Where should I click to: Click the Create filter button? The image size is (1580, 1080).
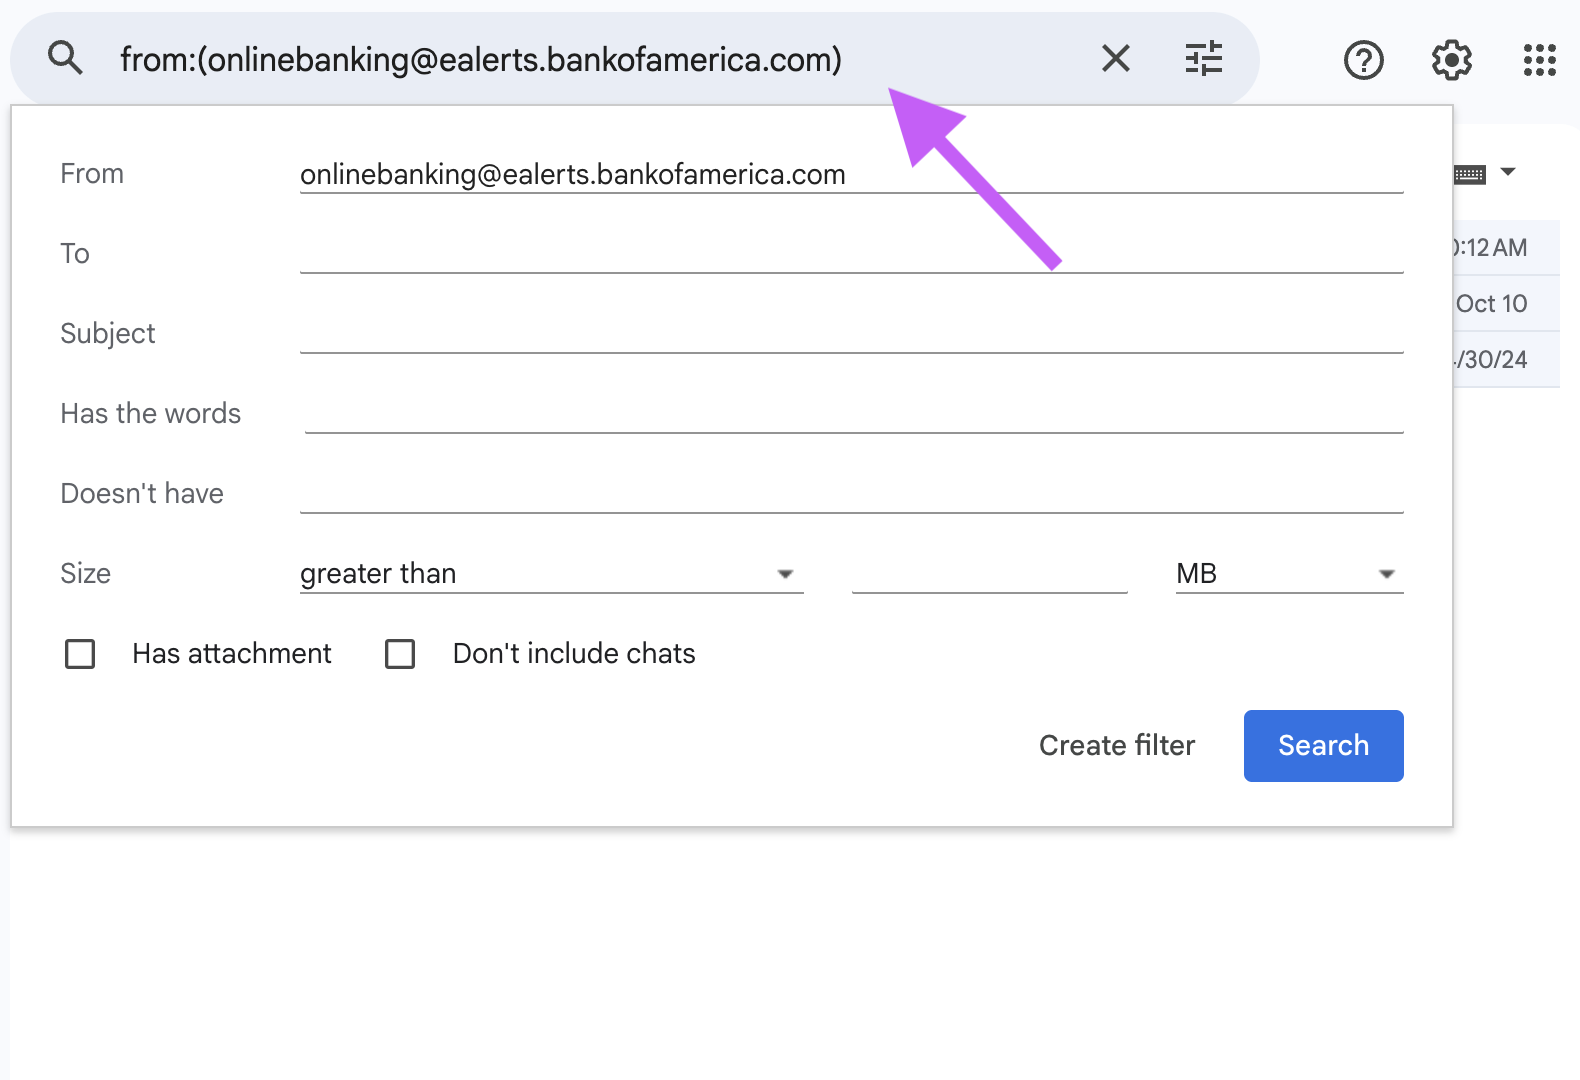[1116, 746]
